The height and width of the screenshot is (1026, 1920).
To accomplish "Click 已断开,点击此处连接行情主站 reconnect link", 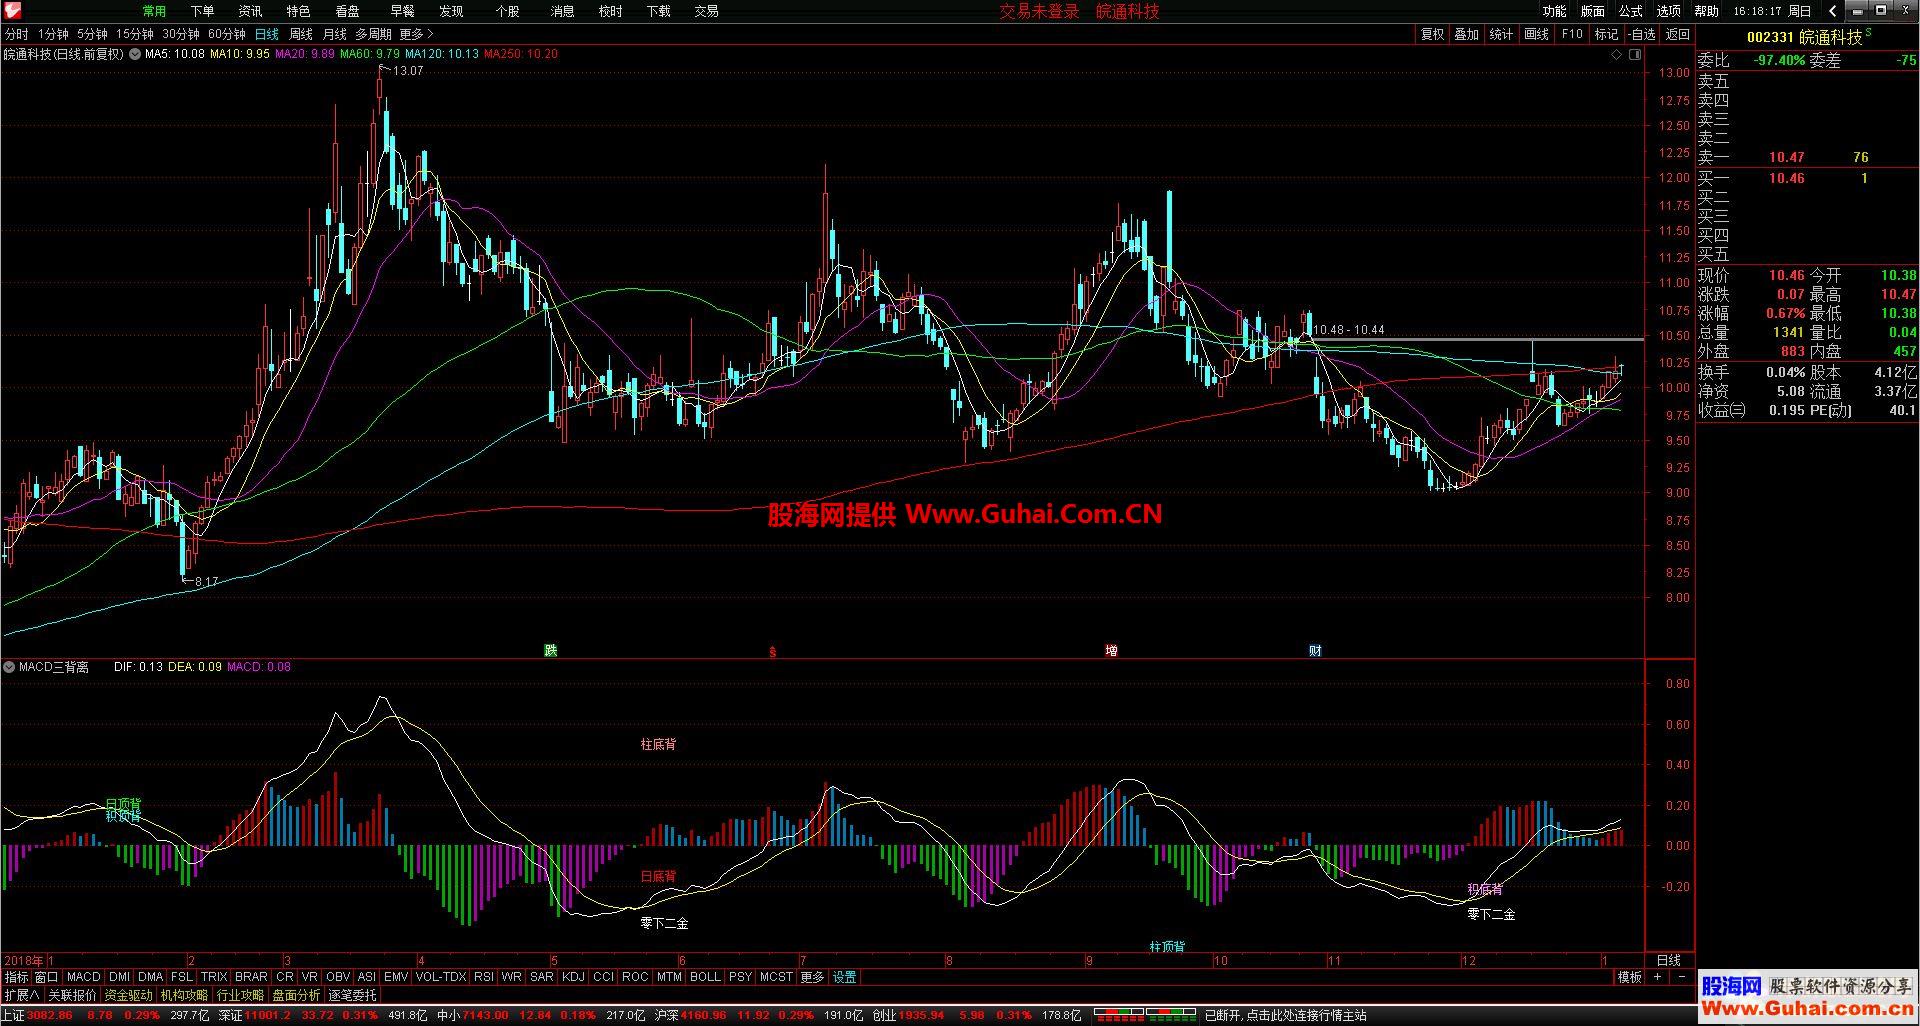I will click(1285, 1015).
